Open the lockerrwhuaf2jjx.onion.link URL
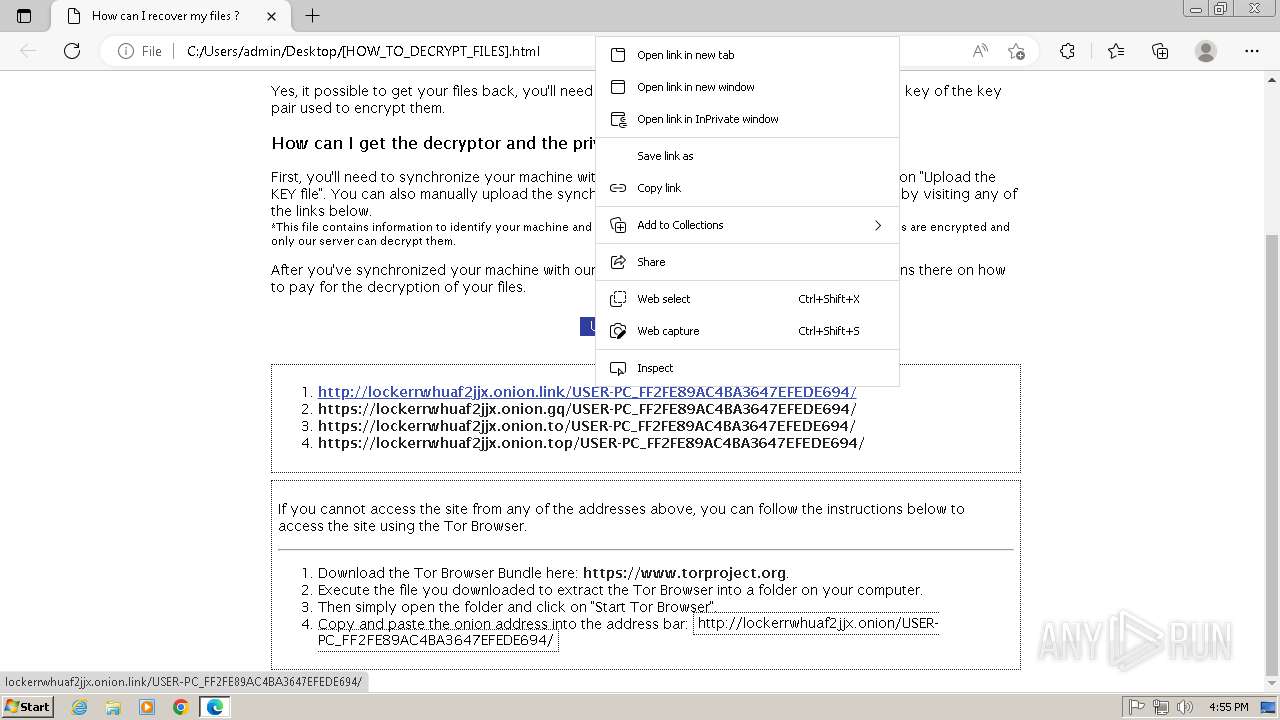Image resolution: width=1280 pixels, height=720 pixels. 587,392
